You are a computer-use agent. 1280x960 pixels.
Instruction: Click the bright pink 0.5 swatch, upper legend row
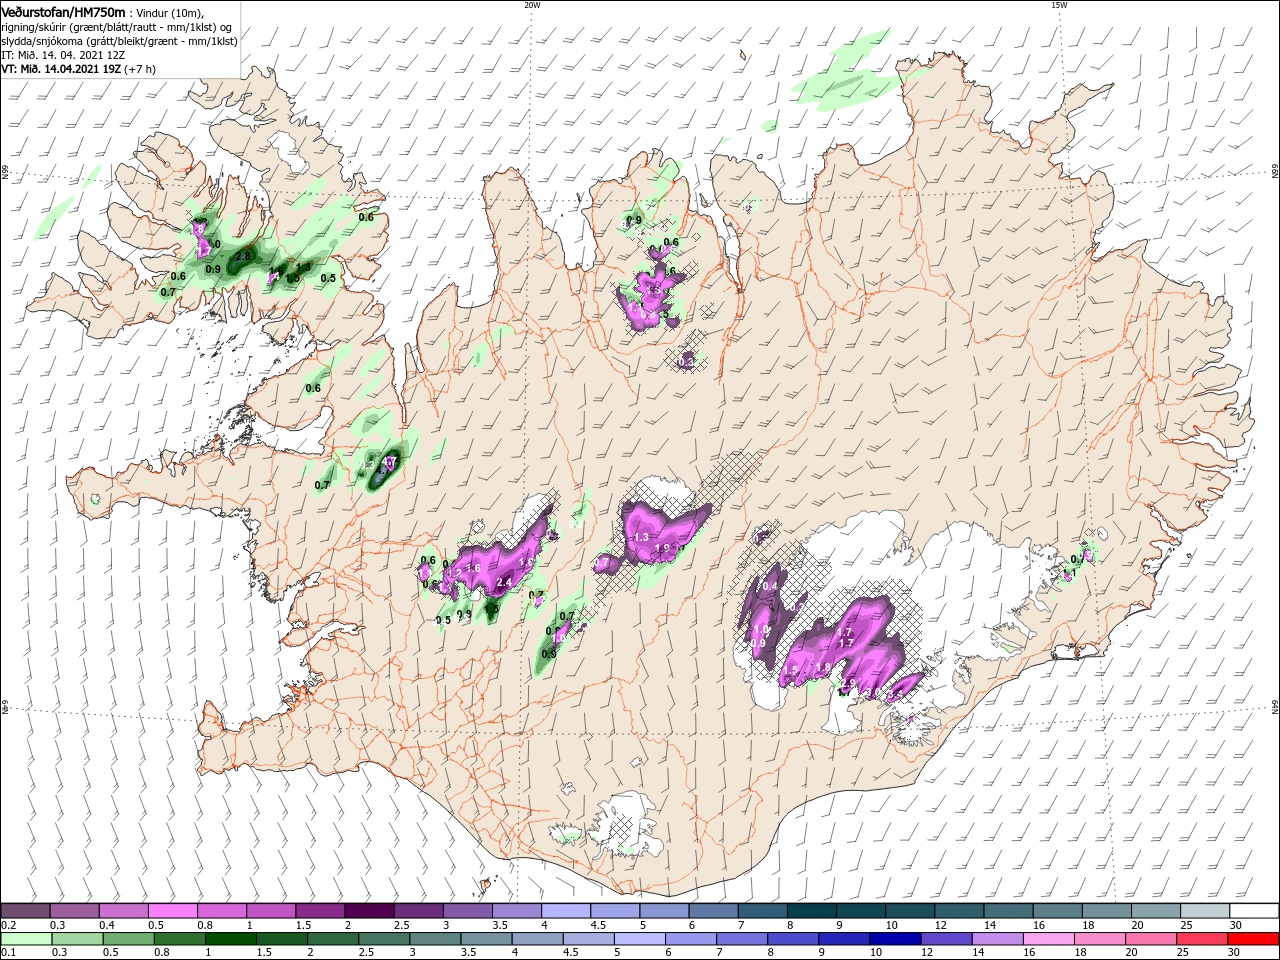[173, 911]
